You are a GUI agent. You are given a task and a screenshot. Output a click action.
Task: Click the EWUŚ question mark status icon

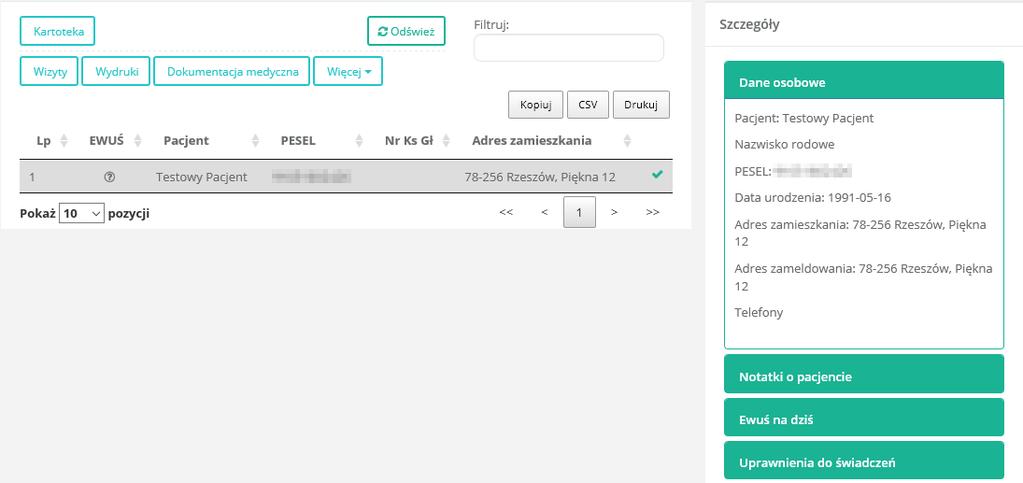[x=110, y=177]
